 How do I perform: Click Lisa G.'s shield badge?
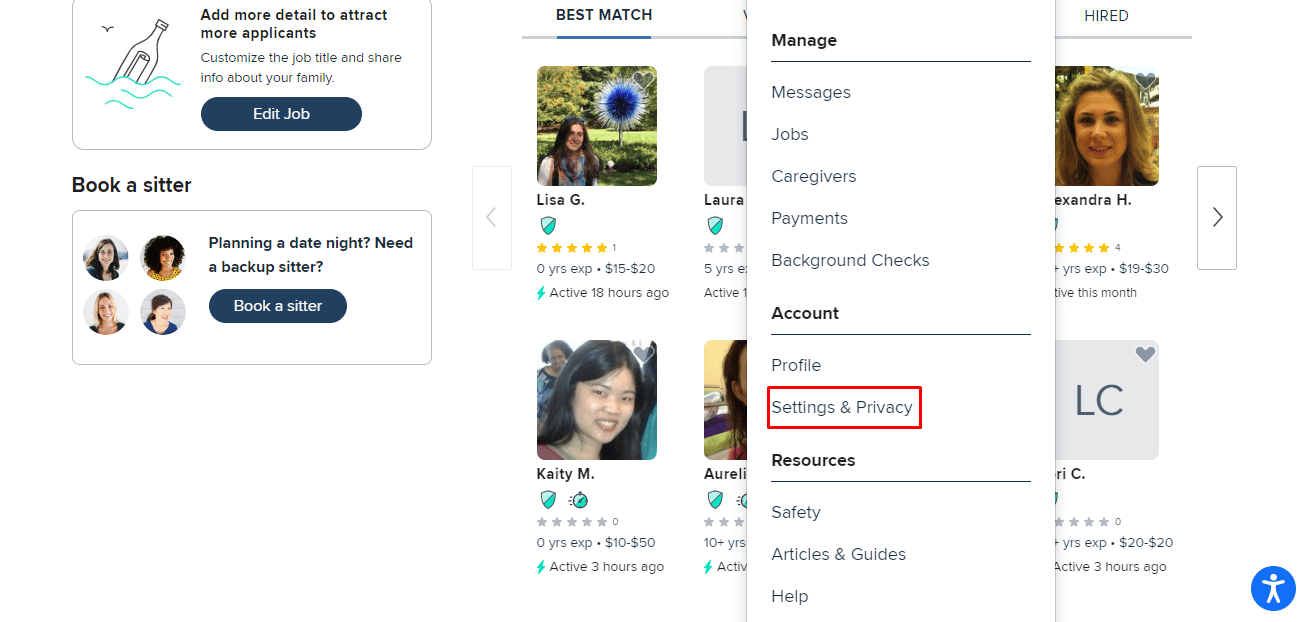click(548, 225)
